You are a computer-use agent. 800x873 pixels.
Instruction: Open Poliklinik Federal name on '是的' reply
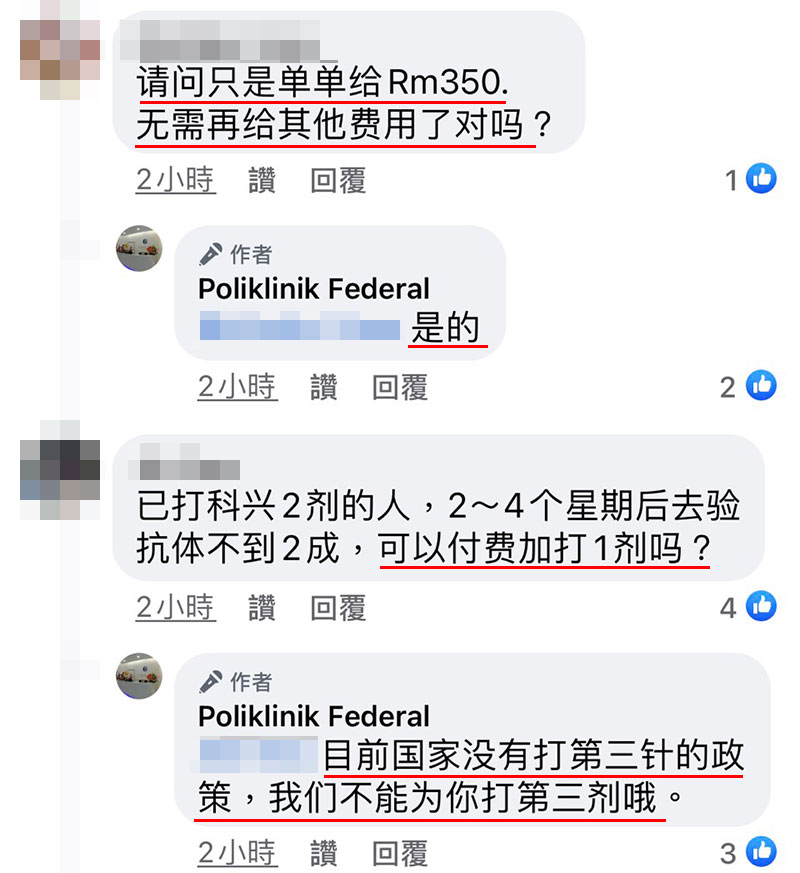314,288
